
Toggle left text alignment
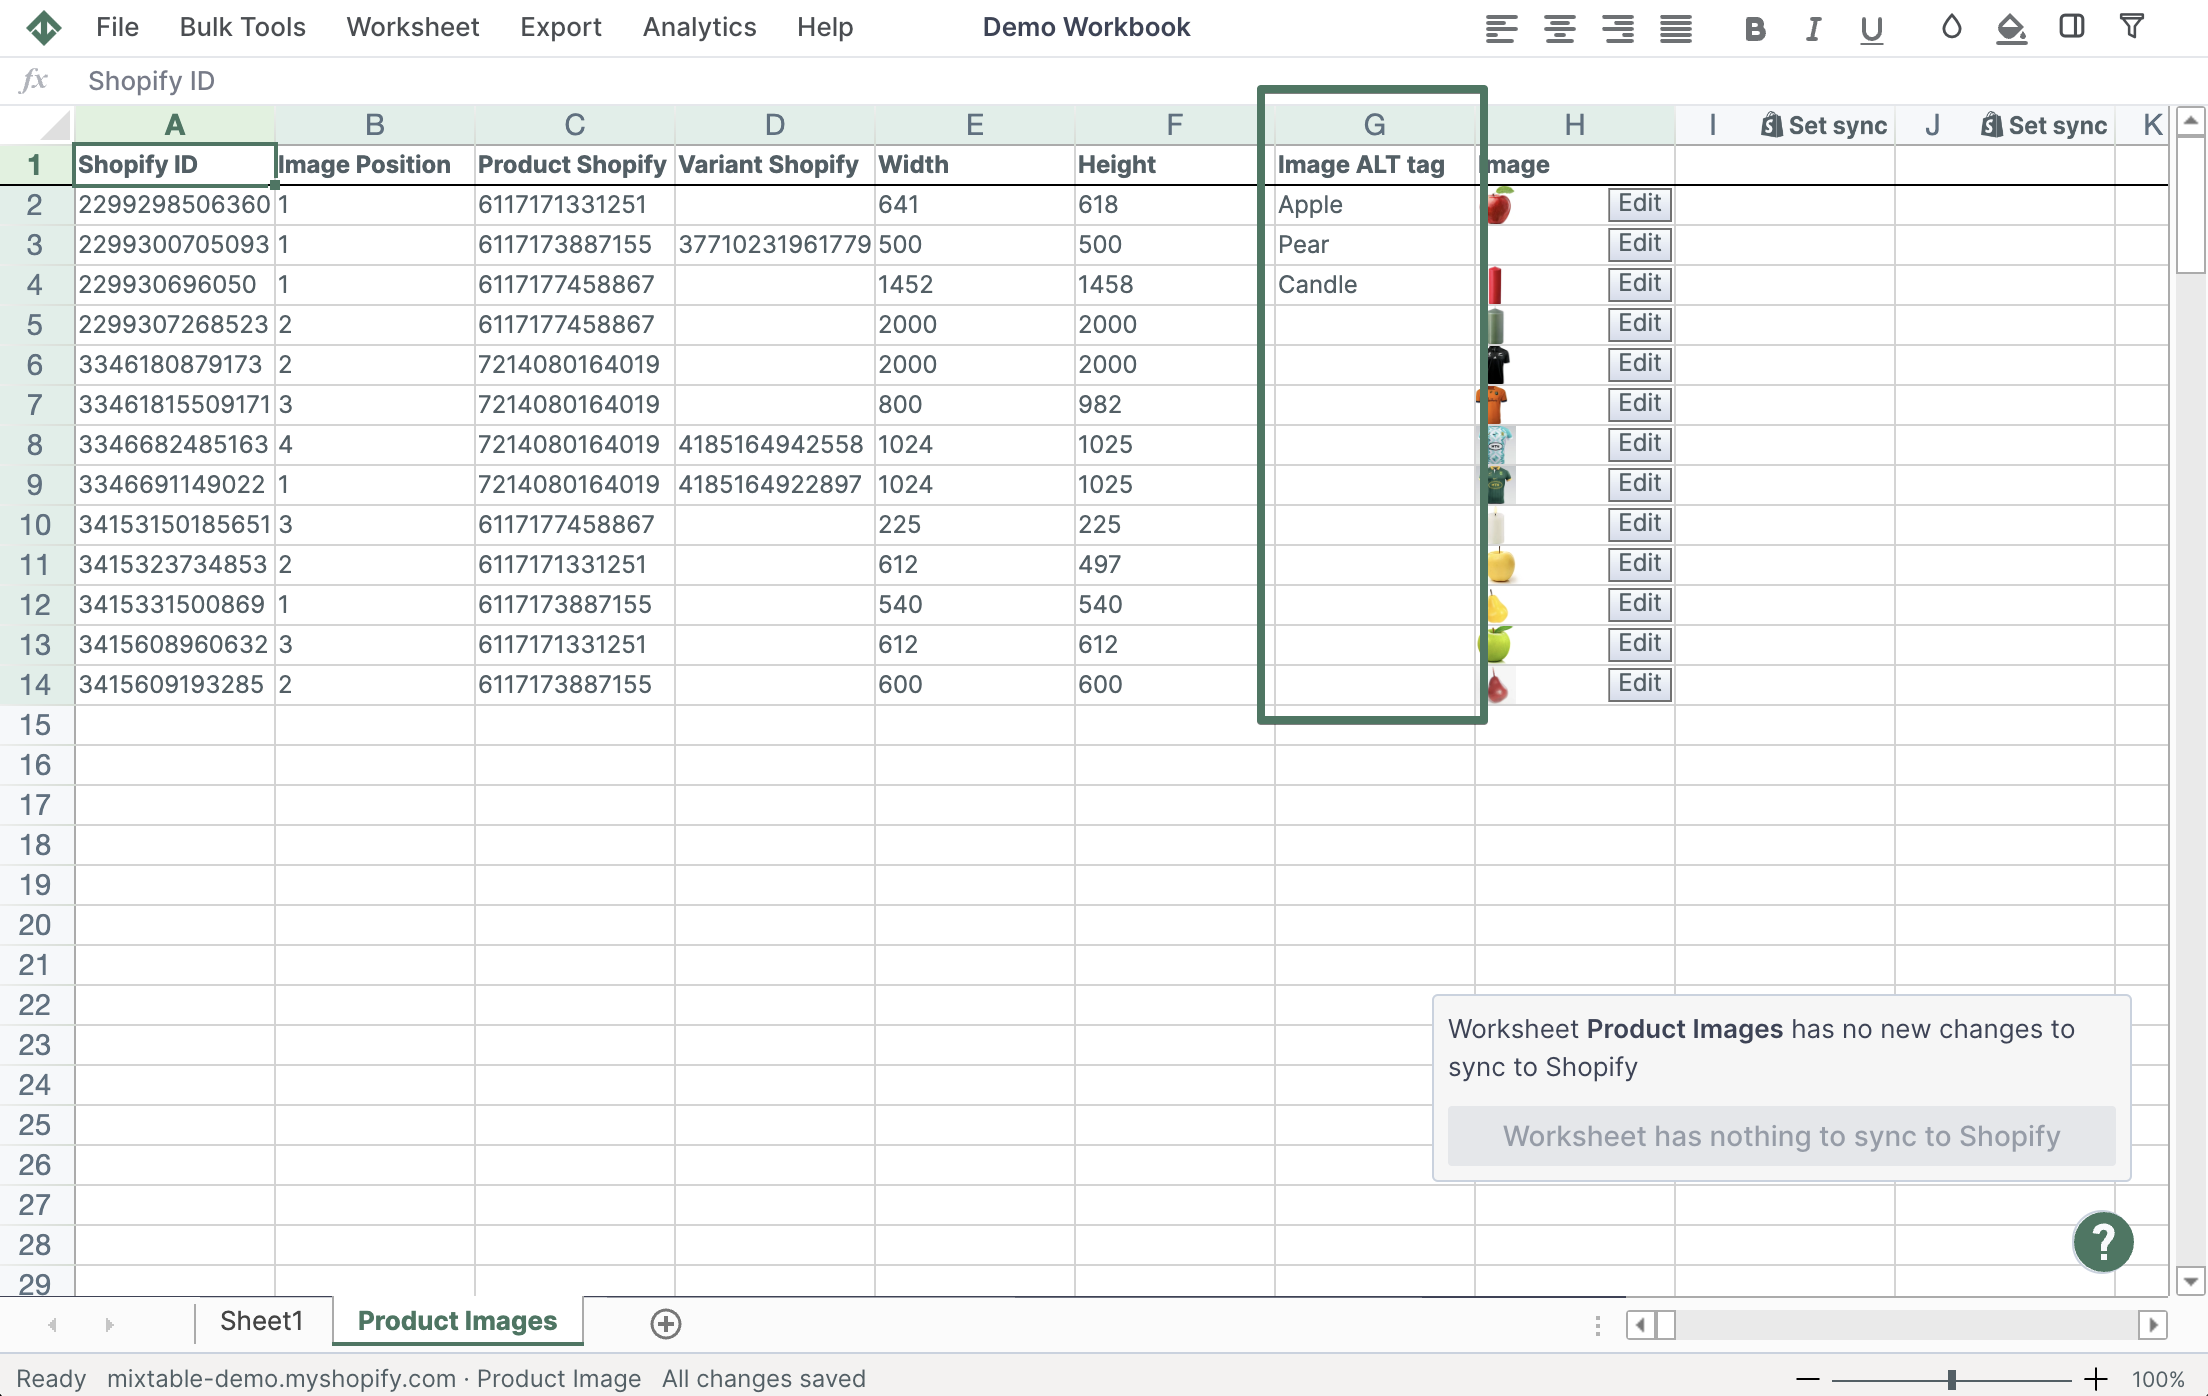[x=1500, y=29]
